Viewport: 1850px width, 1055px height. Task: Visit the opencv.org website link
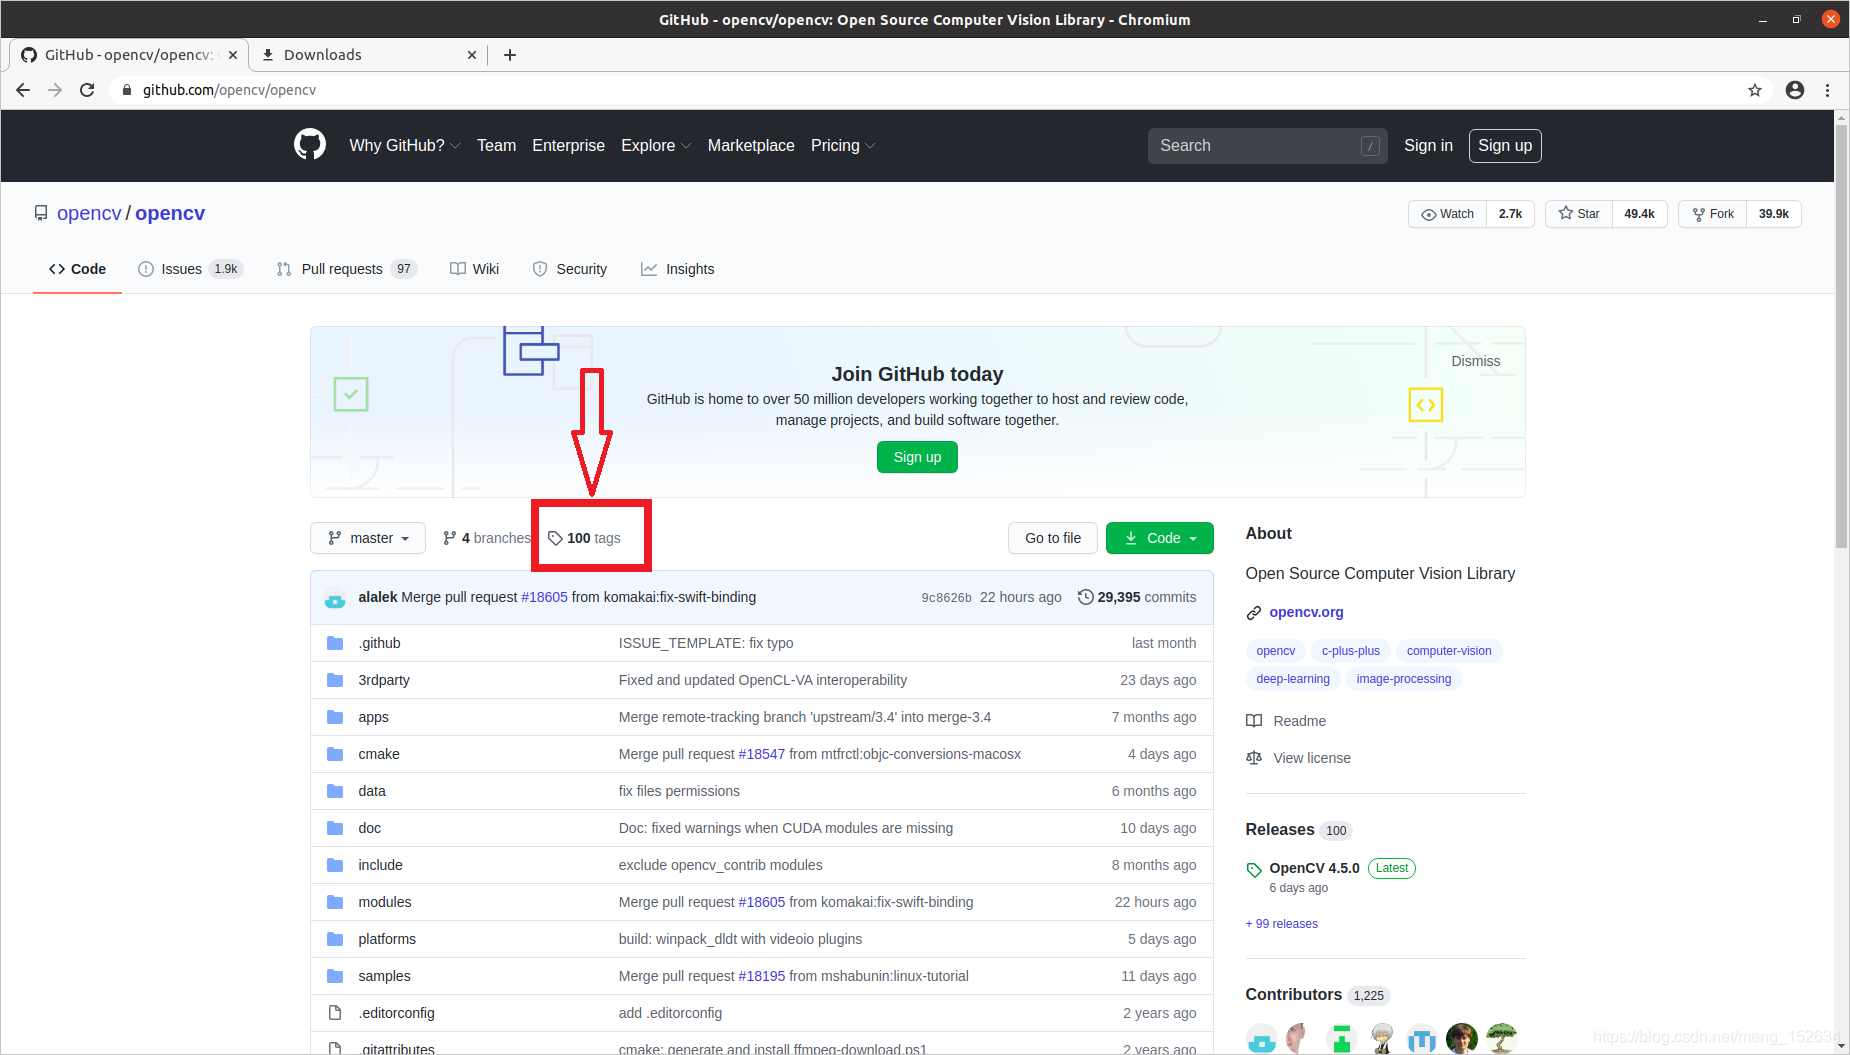1306,612
